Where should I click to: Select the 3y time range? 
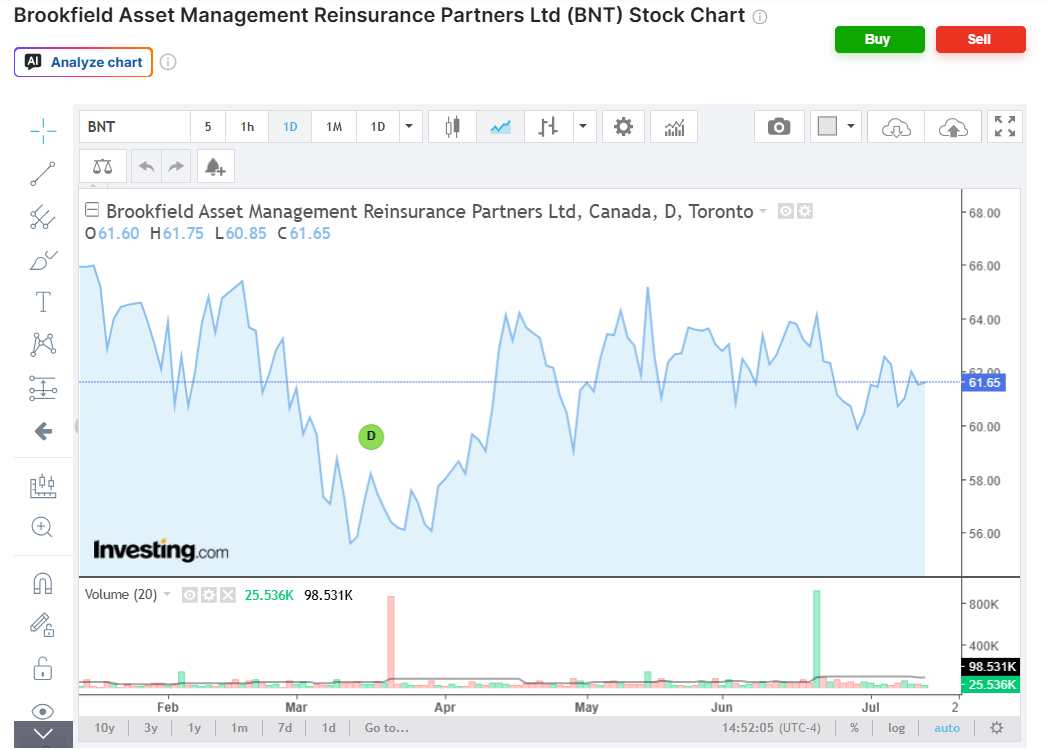click(152, 728)
